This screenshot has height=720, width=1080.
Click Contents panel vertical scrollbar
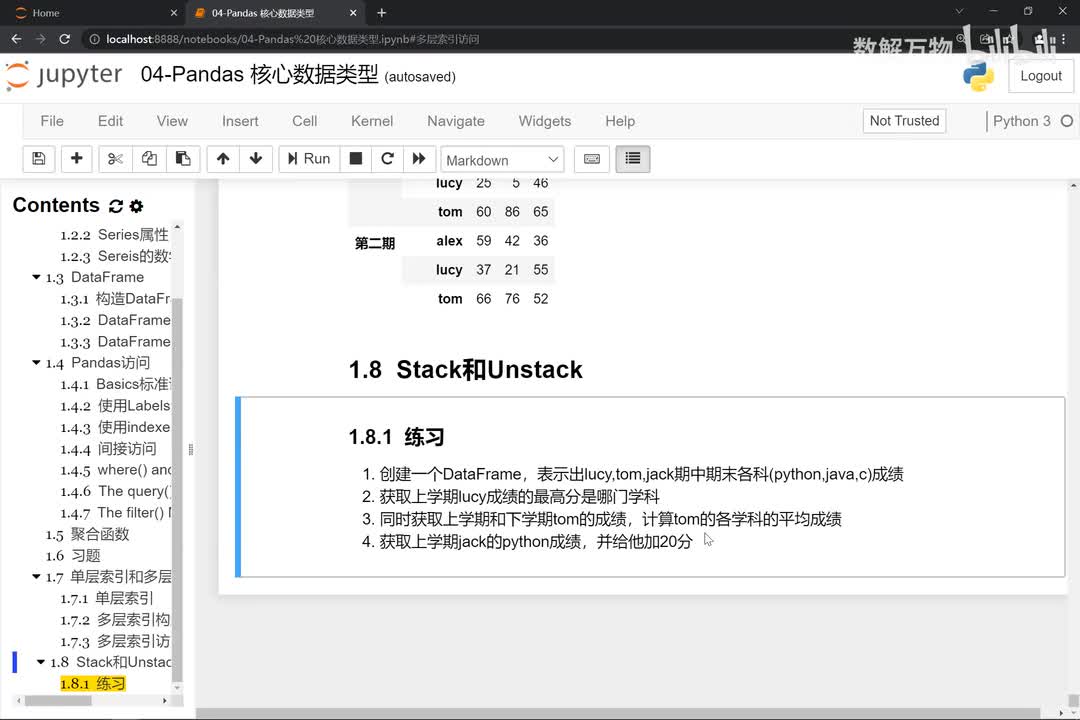(177, 489)
